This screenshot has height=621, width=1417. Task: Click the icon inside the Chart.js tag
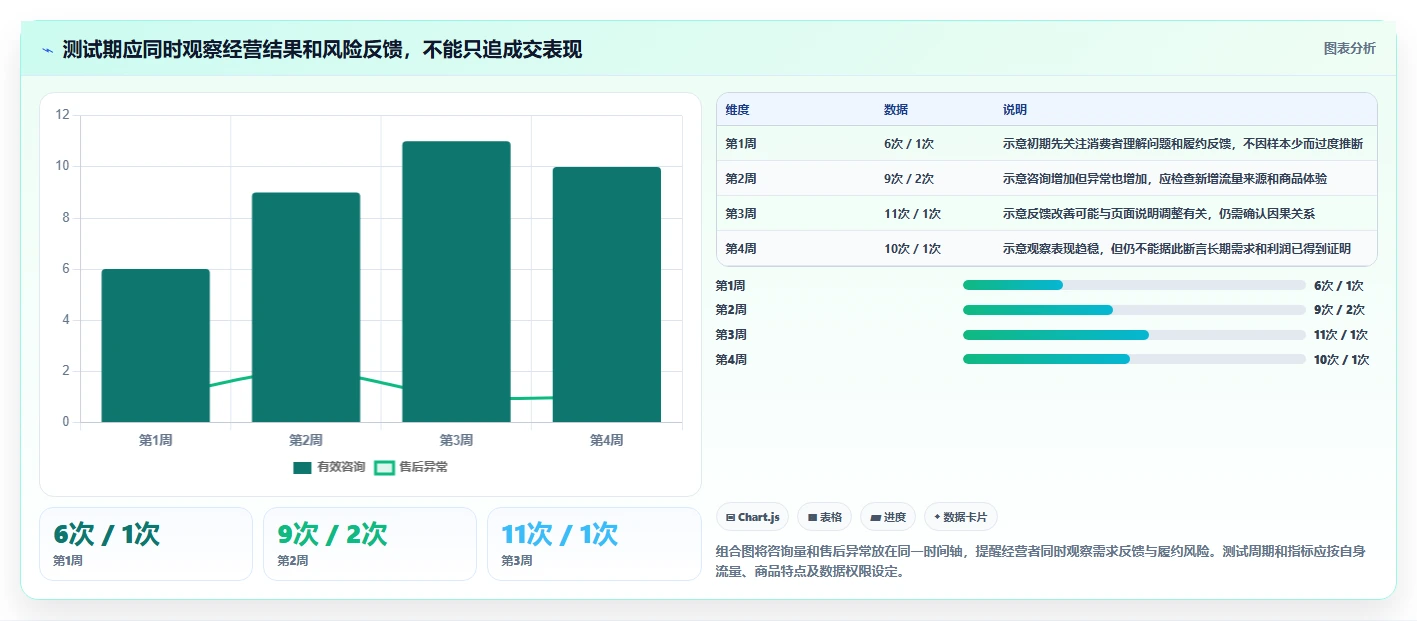click(731, 517)
